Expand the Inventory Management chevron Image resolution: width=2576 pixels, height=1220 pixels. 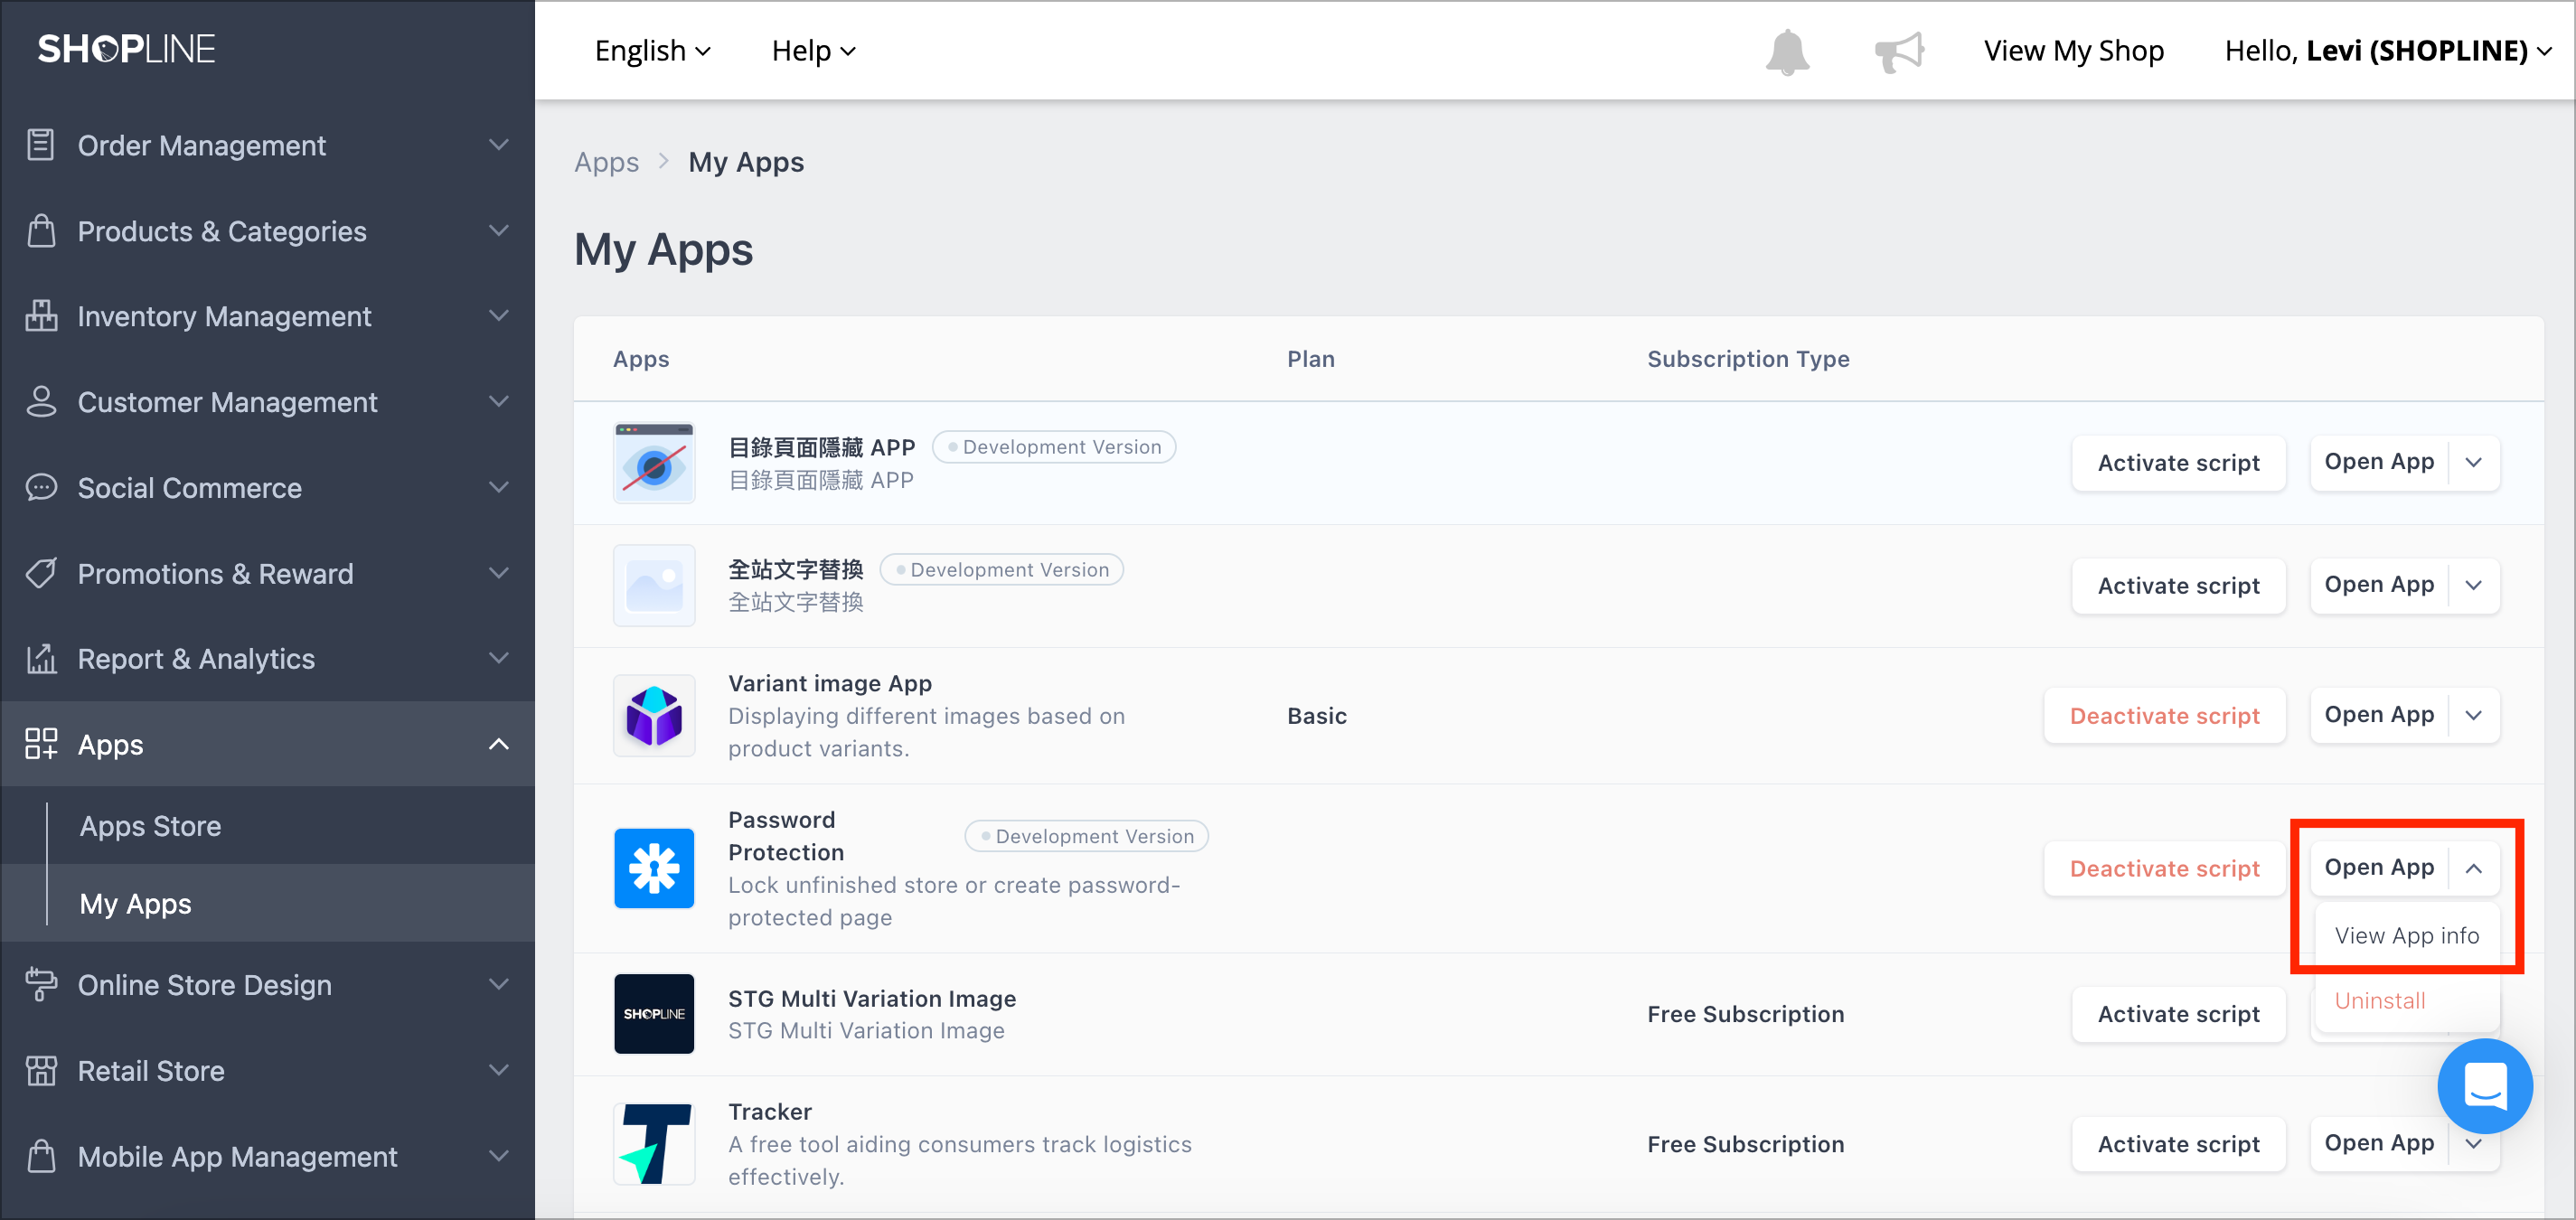coord(499,316)
